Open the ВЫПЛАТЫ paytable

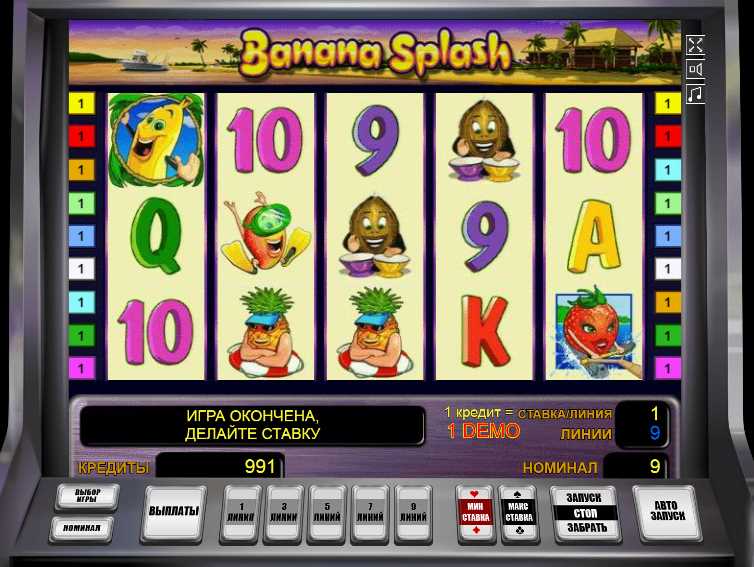coord(174,512)
